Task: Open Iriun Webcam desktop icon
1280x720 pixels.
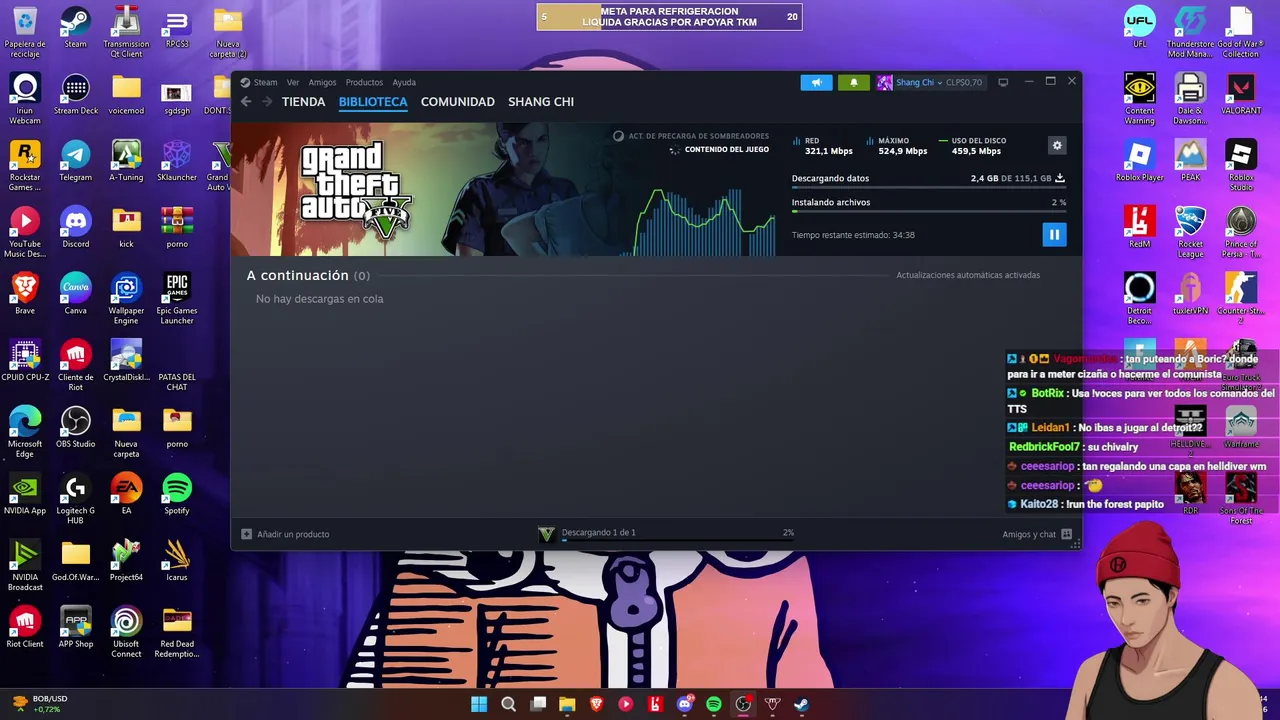Action: click(25, 99)
